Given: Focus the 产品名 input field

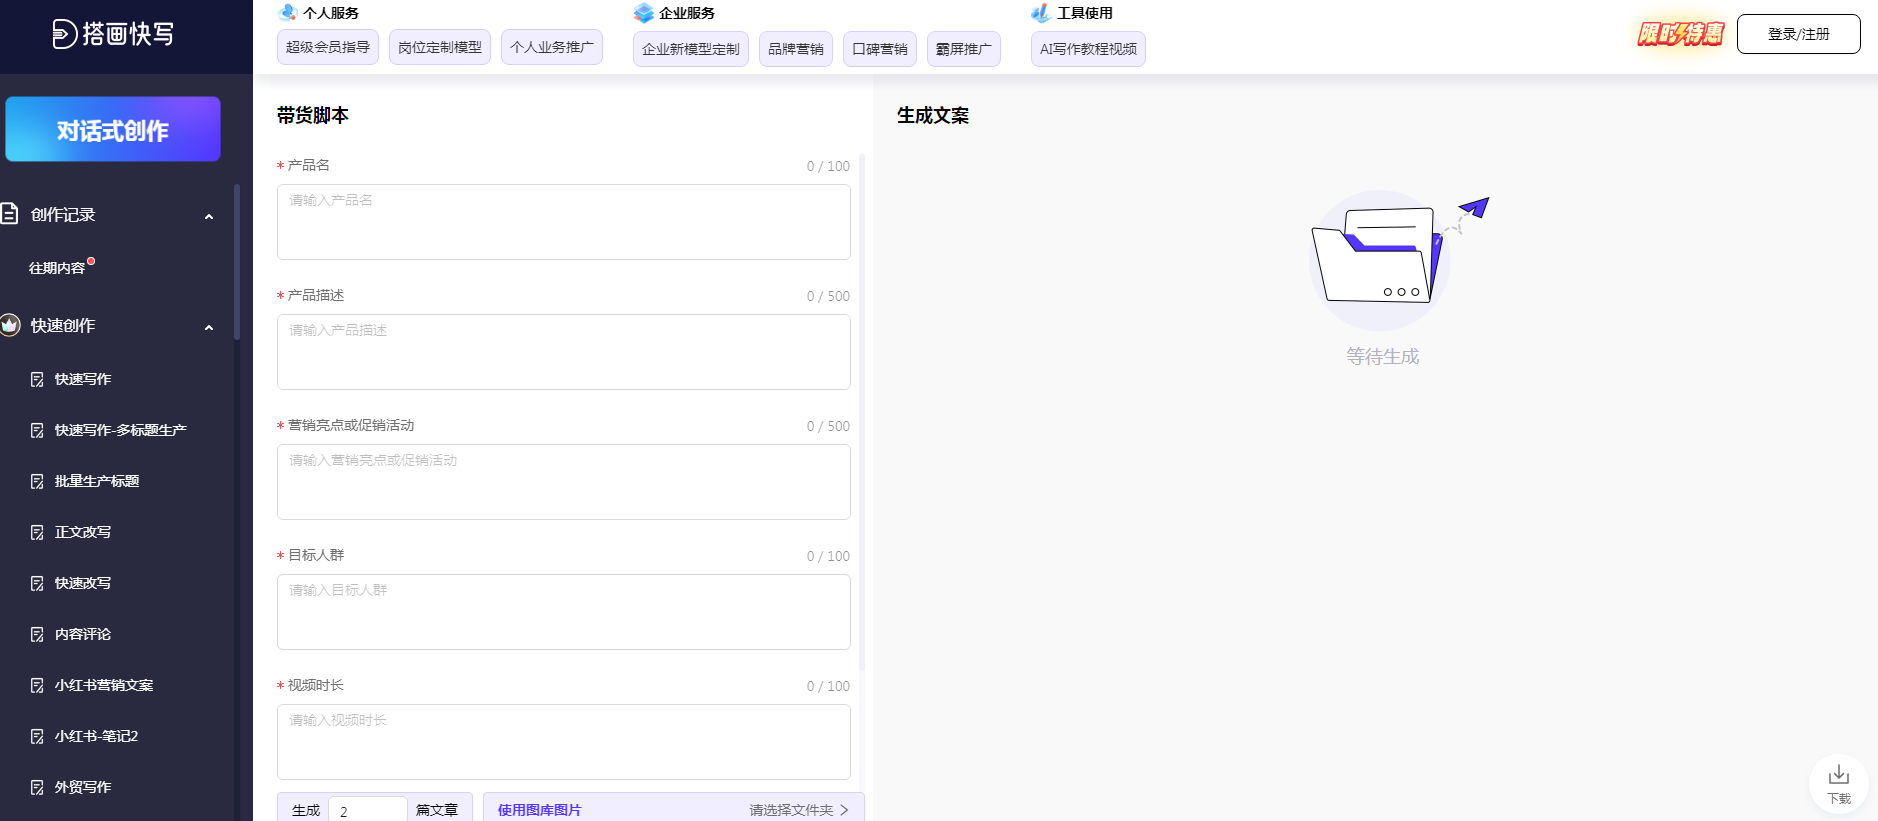Looking at the screenshot, I should [564, 222].
